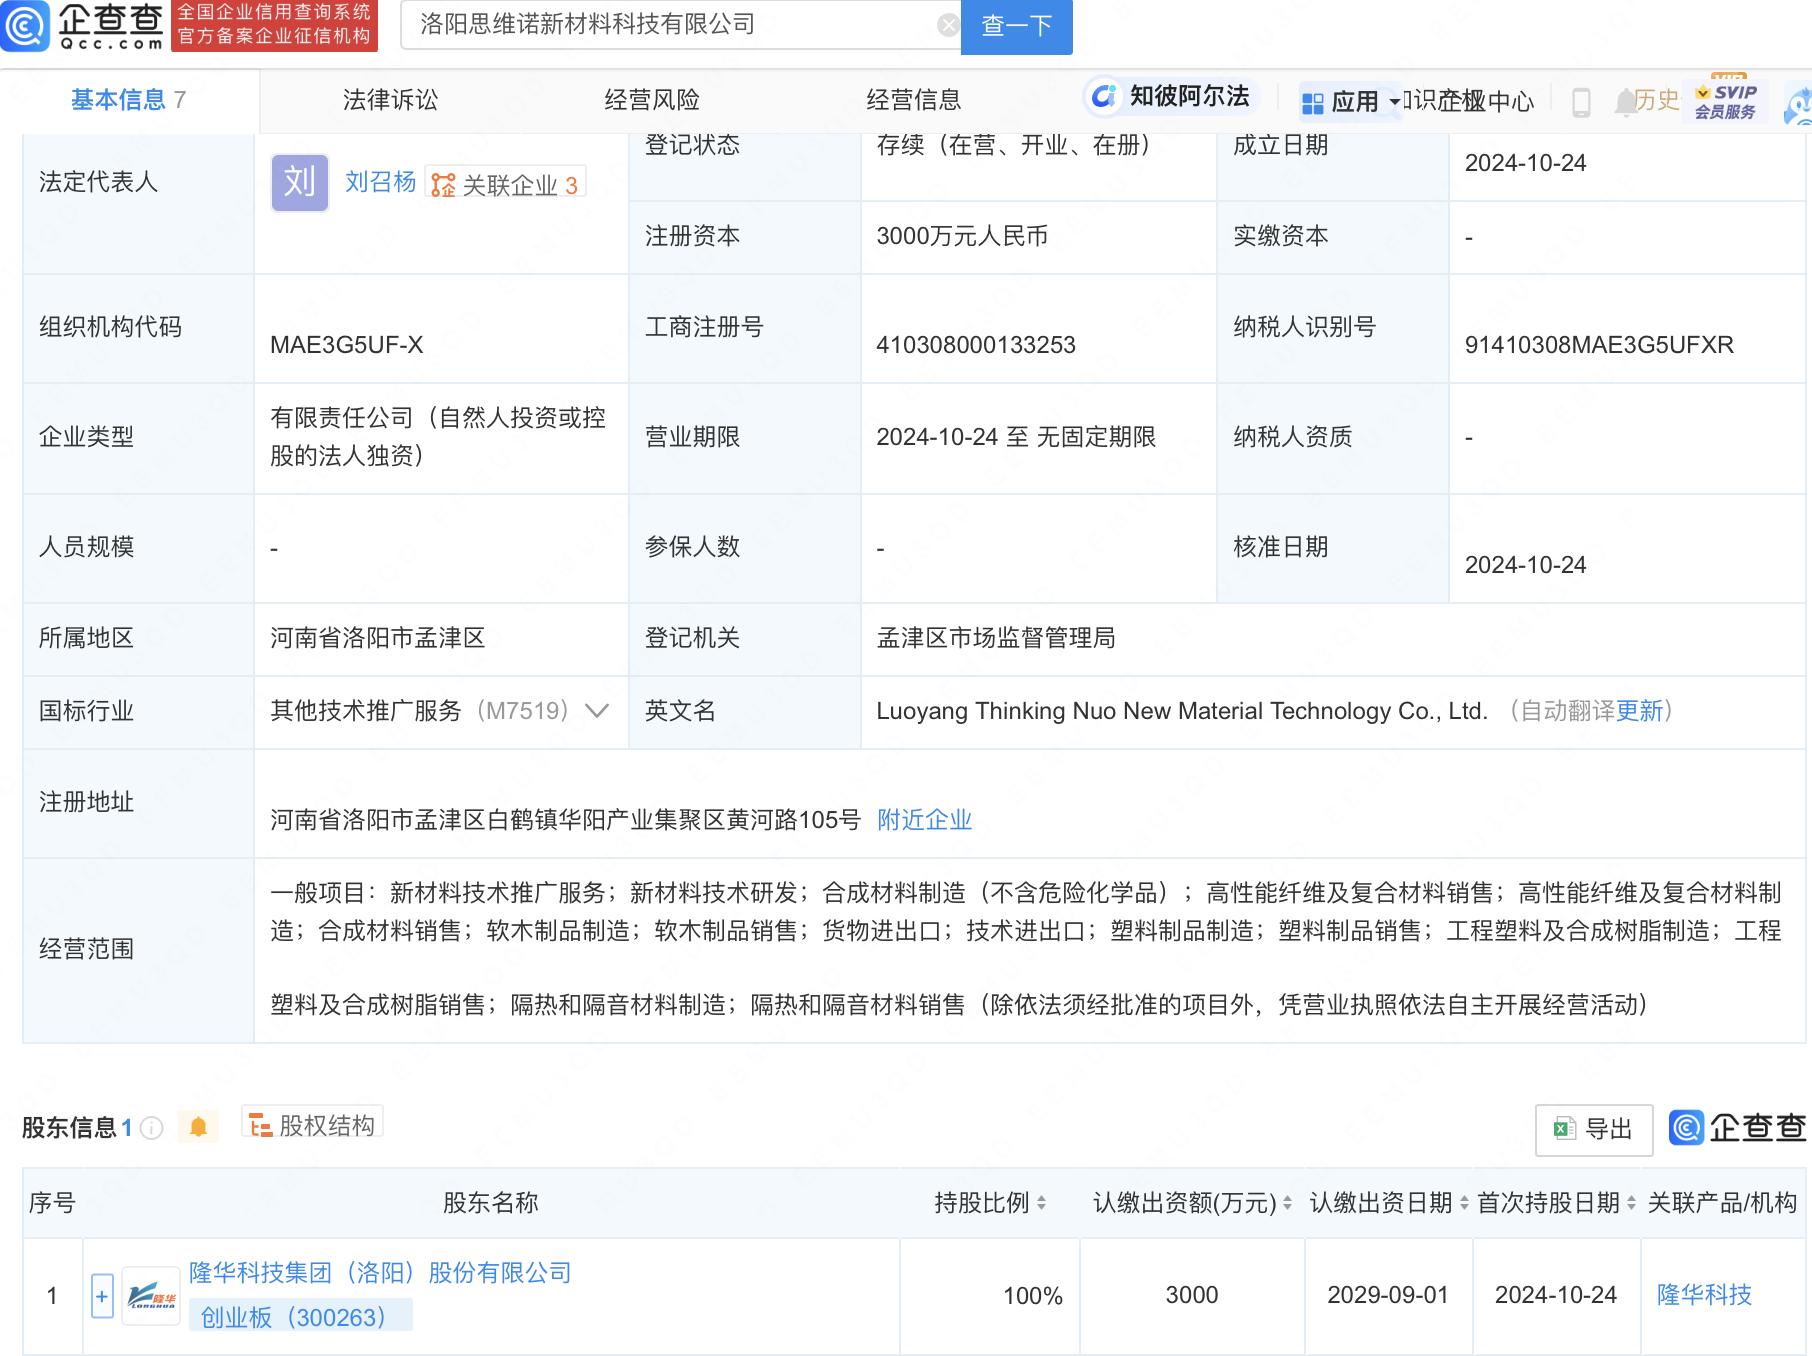1812x1356 pixels.
Task: View 关联企业 3 related companies
Action: click(x=506, y=185)
